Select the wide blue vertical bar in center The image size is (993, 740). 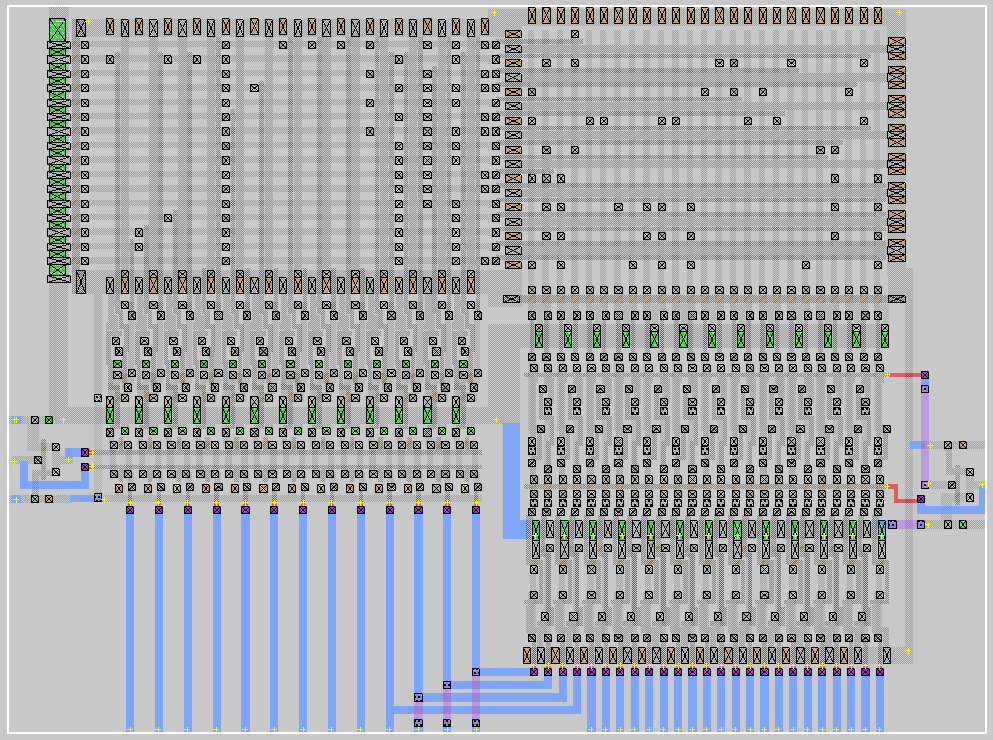(512, 480)
